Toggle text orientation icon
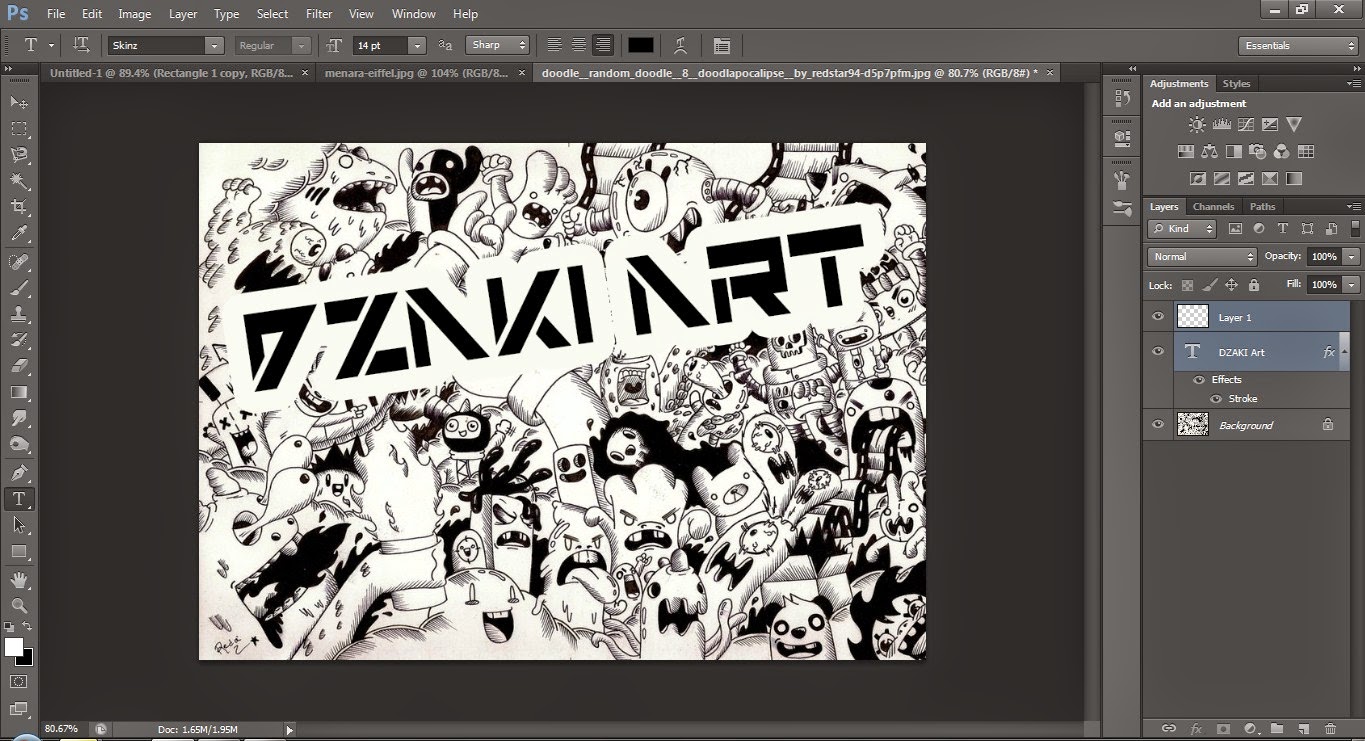Image resolution: width=1365 pixels, height=741 pixels. (82, 45)
